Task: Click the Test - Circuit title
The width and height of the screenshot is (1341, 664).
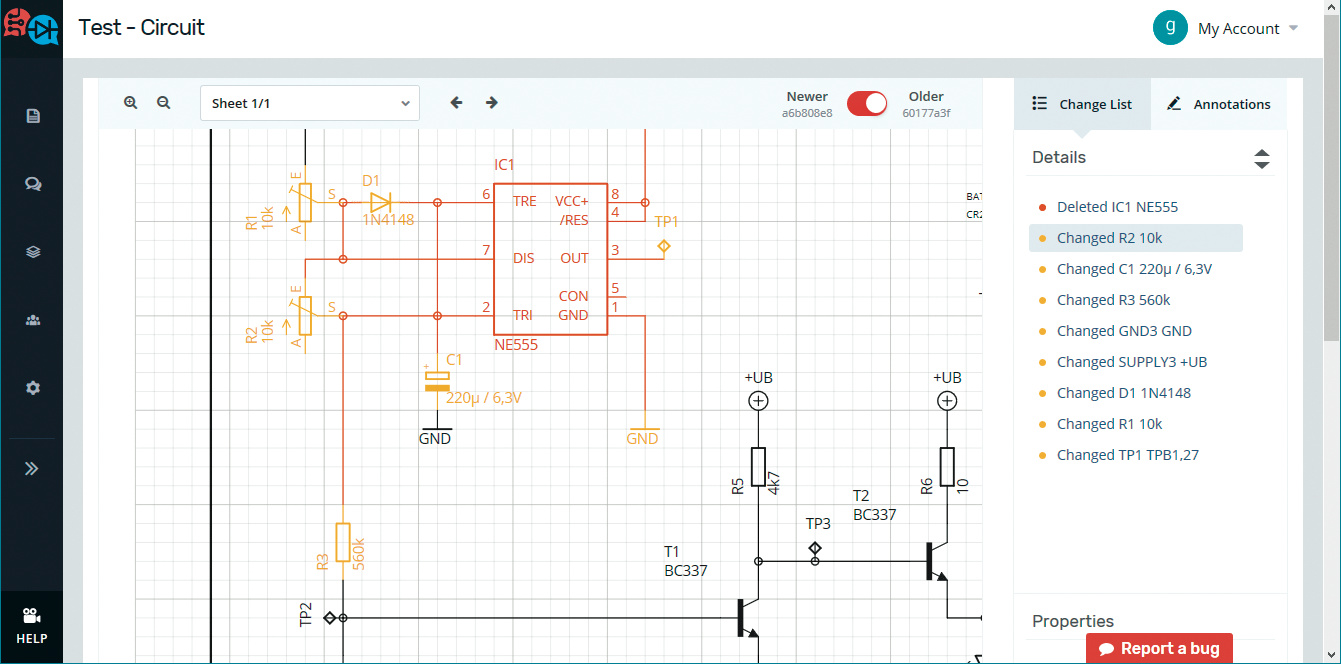Action: [x=142, y=28]
